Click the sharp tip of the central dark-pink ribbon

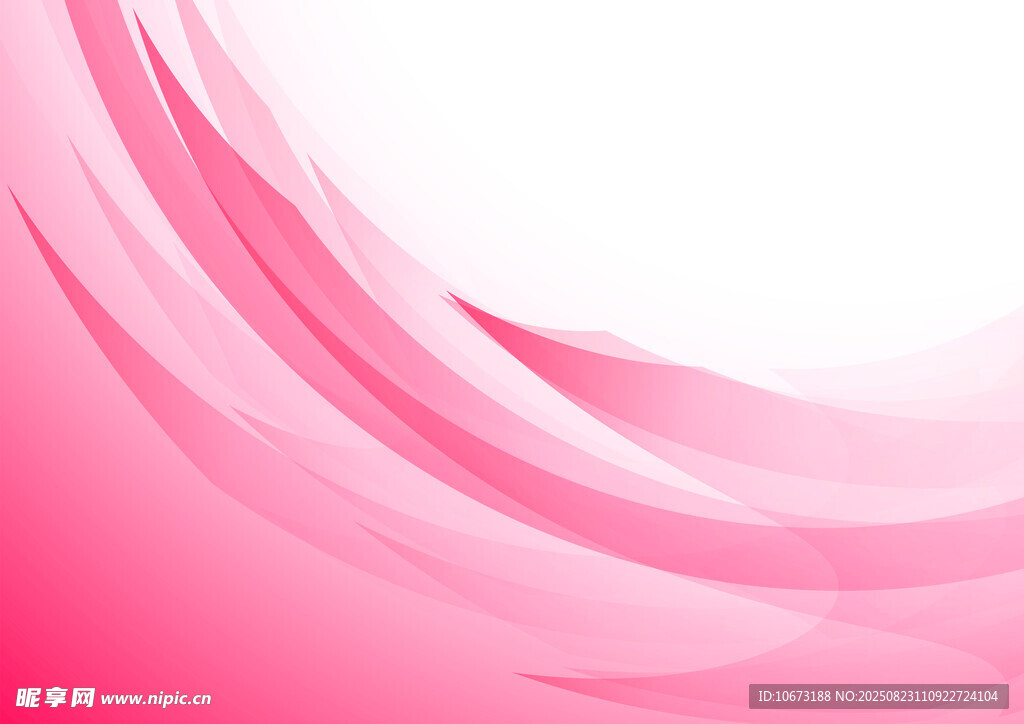[x=453, y=296]
